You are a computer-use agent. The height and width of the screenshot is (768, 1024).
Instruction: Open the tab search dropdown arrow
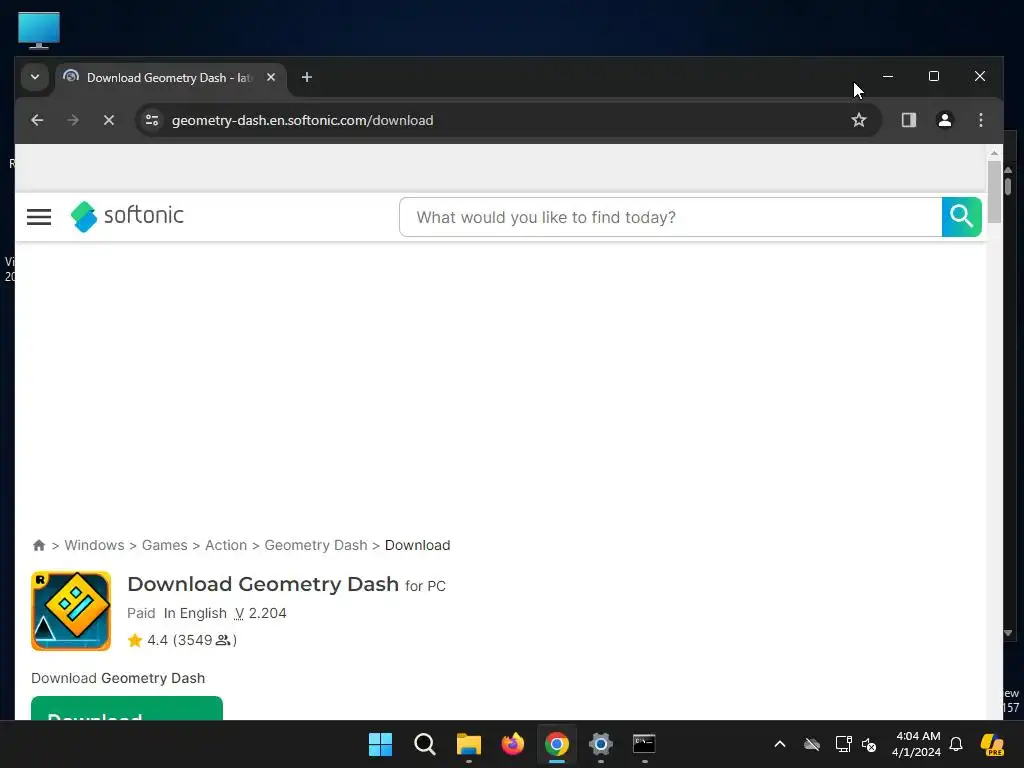[x=35, y=77]
